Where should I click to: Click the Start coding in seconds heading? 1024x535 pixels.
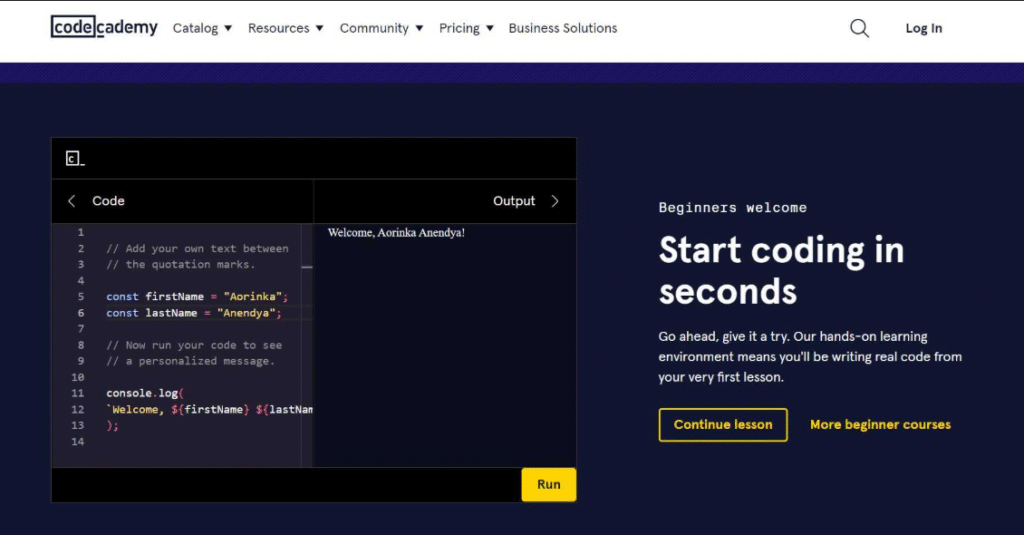click(x=781, y=270)
